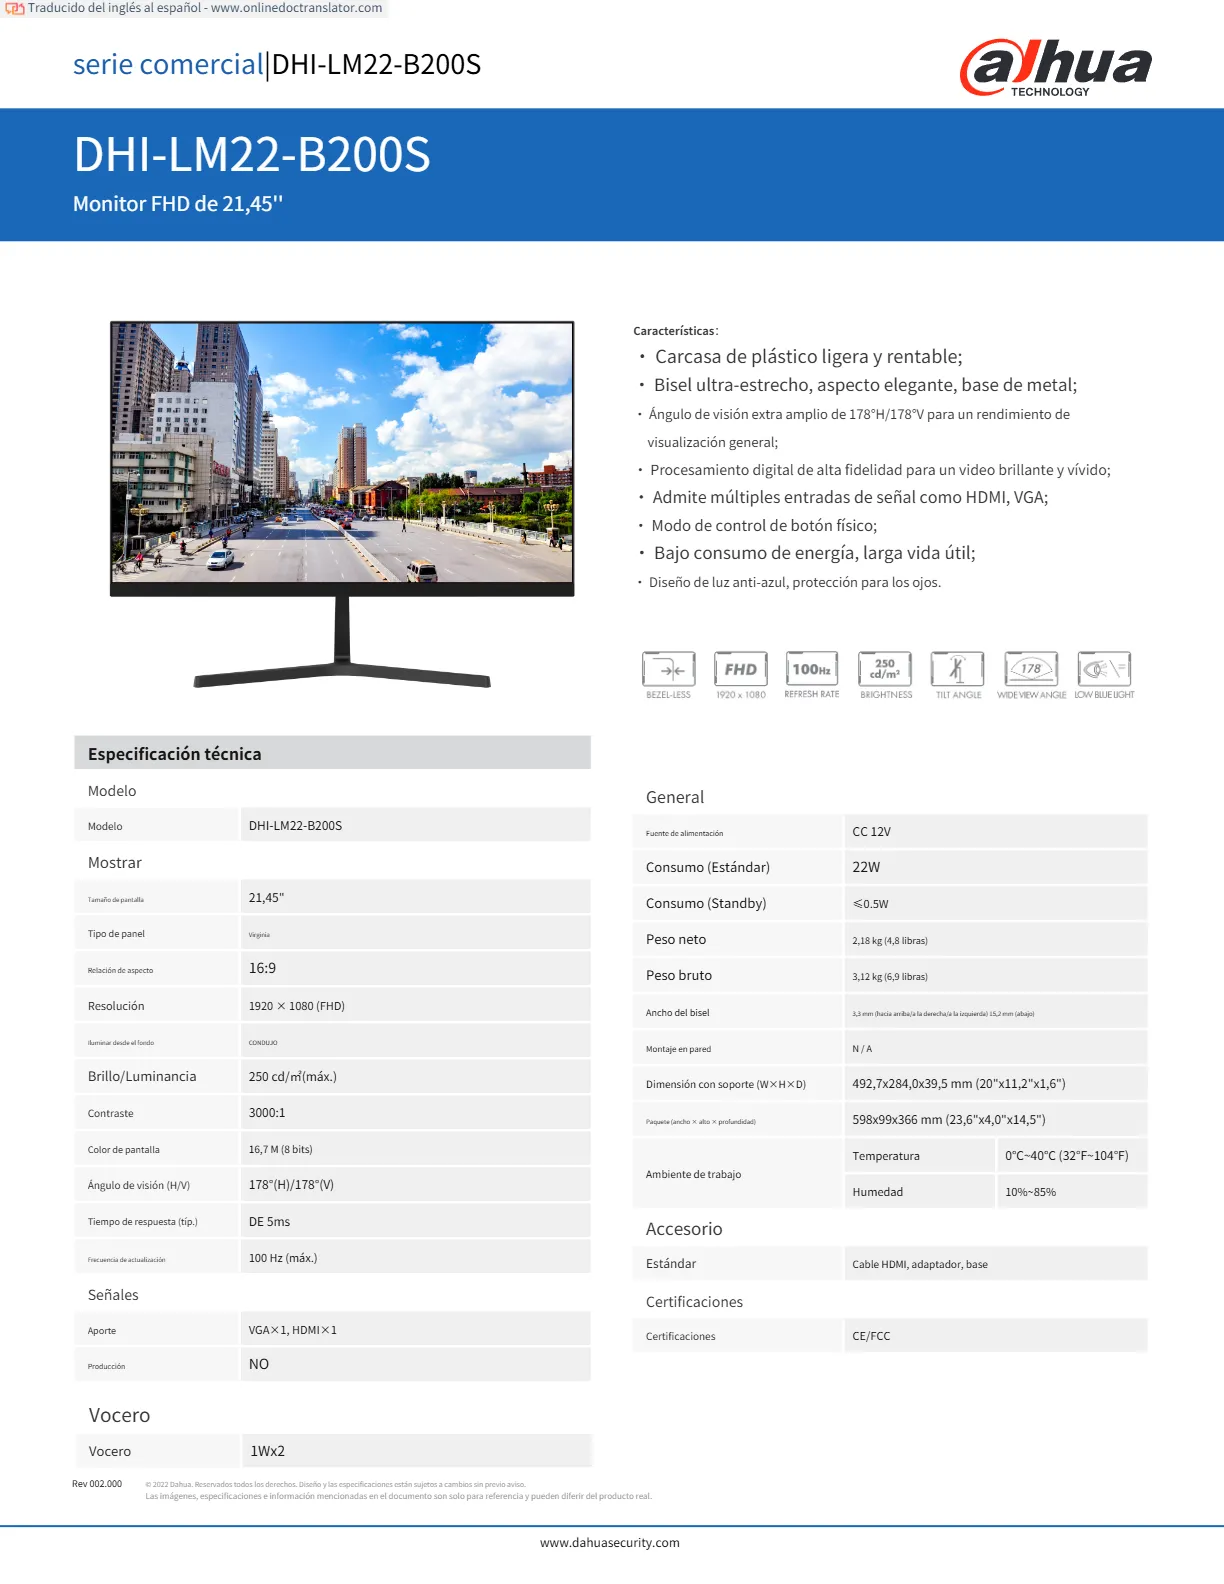This screenshot has width=1224, height=1584.
Task: Click the 'Ambiente de trabajo' row label
Action: point(693,1174)
